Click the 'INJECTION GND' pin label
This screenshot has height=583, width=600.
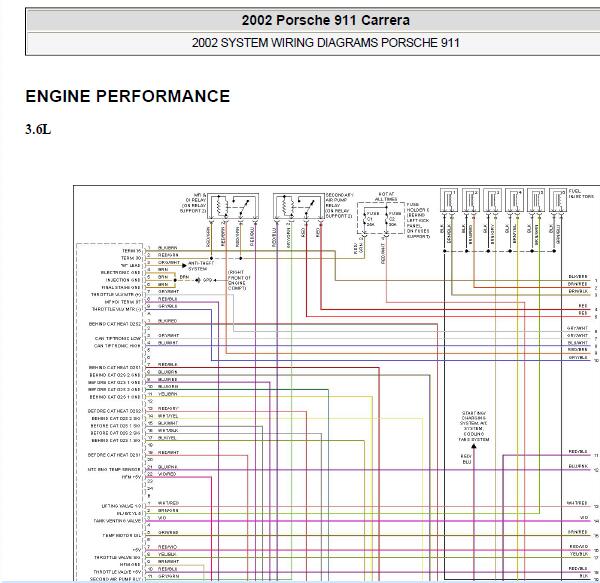click(123, 280)
